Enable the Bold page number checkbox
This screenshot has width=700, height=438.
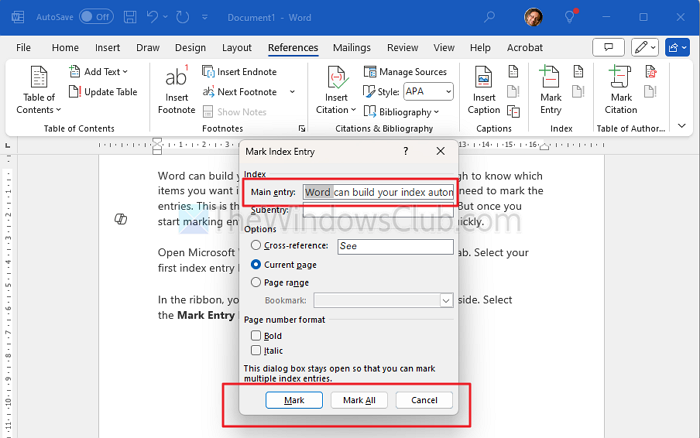pyautogui.click(x=256, y=335)
